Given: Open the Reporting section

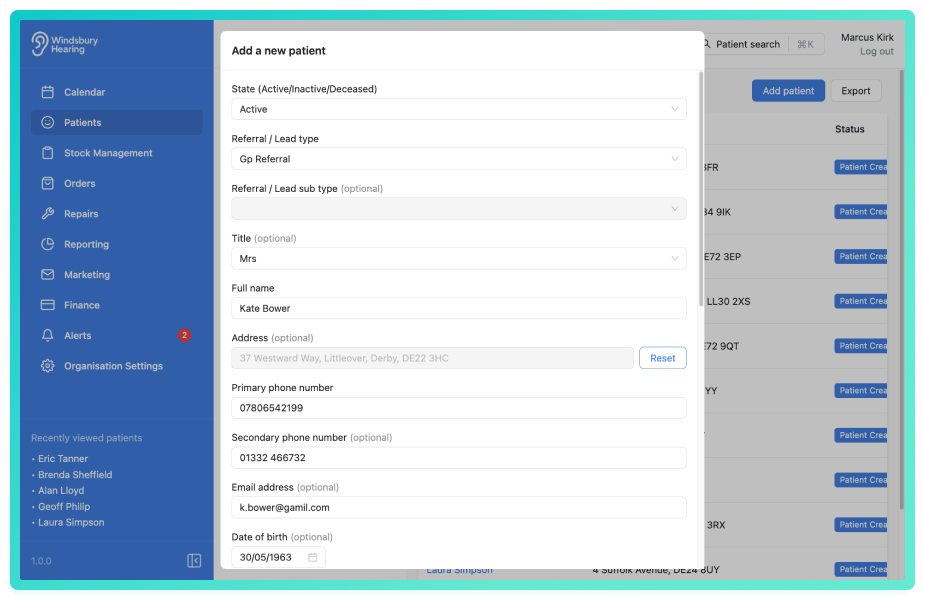Looking at the screenshot, I should point(117,244).
